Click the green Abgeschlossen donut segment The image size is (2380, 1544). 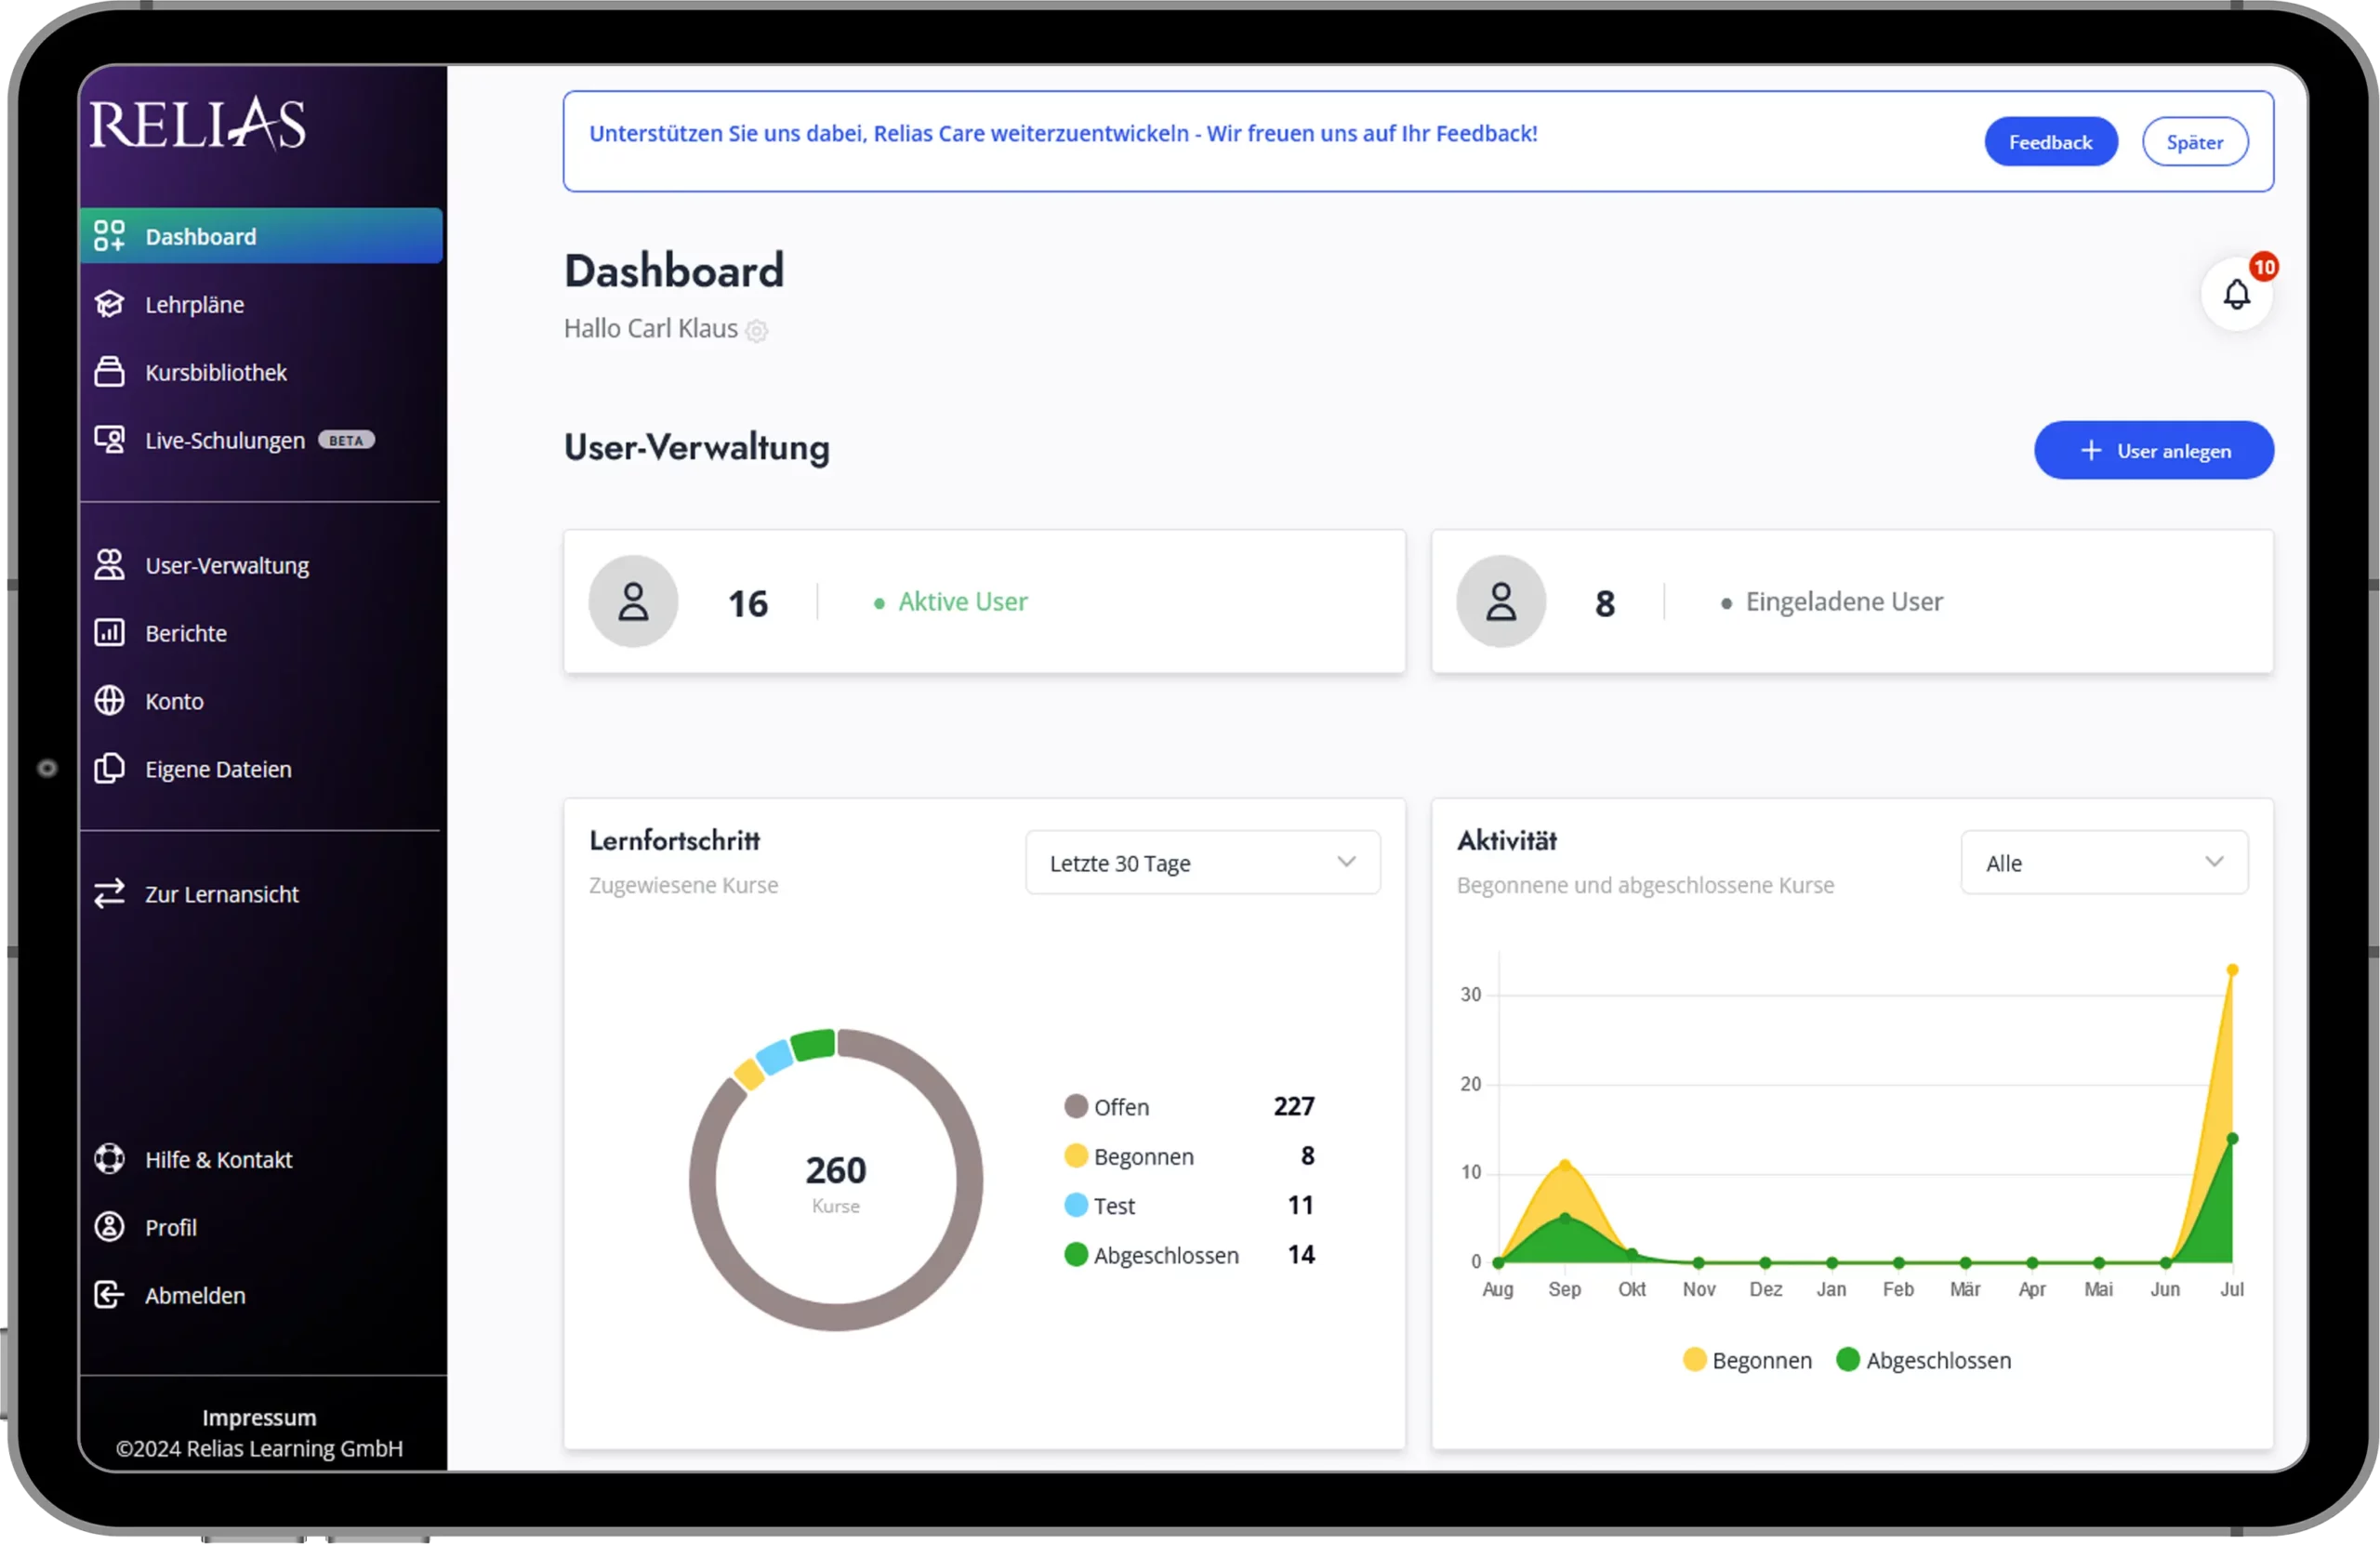click(x=813, y=1045)
